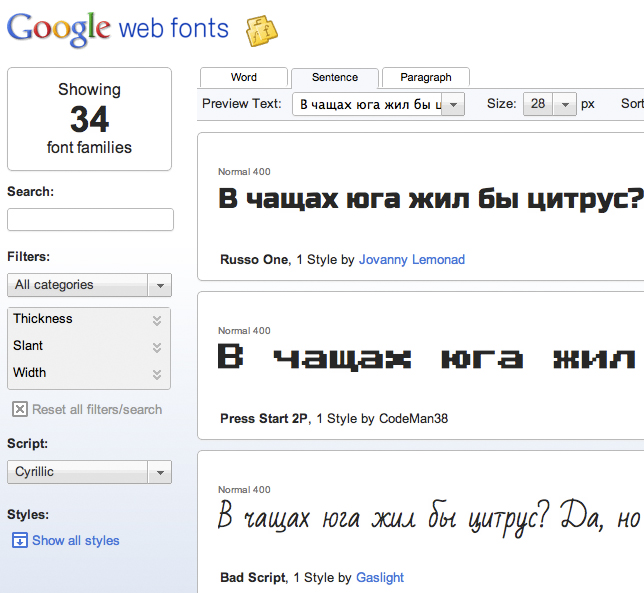Viewport: 644px width, 593px height.
Task: Click the Size value 28 field
Action: 538,104
